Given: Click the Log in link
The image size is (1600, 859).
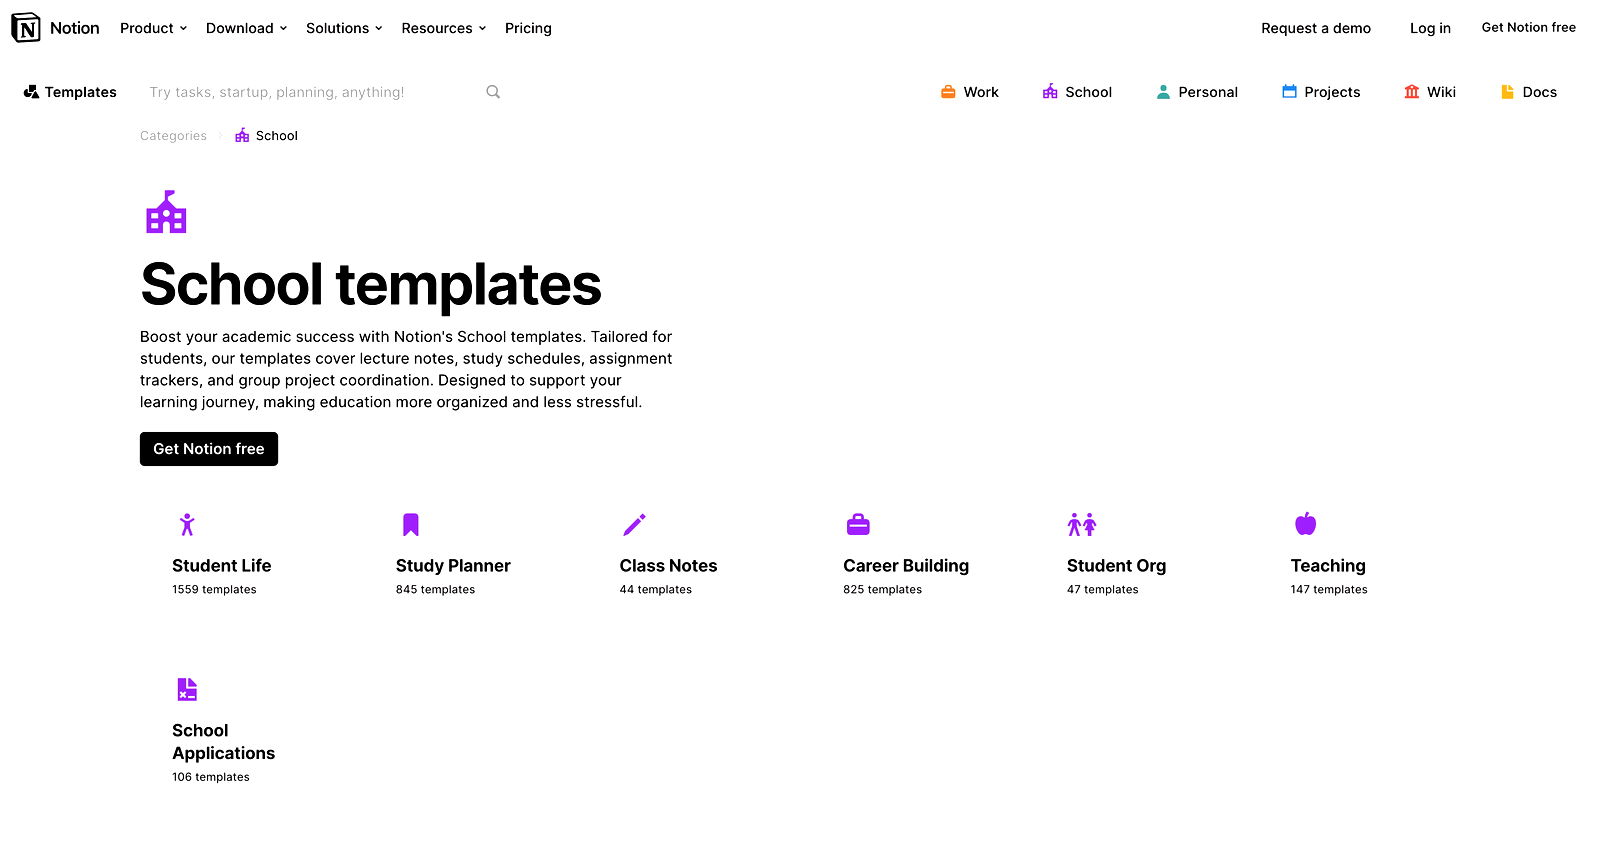Looking at the screenshot, I should [1430, 28].
